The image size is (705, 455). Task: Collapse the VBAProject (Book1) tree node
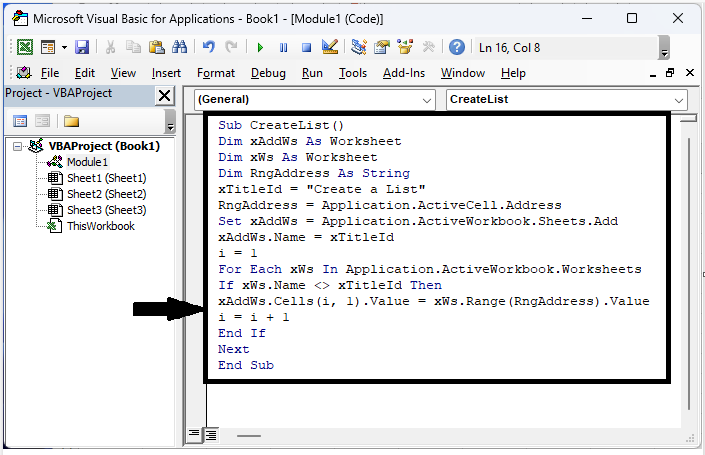pyautogui.click(x=17, y=146)
